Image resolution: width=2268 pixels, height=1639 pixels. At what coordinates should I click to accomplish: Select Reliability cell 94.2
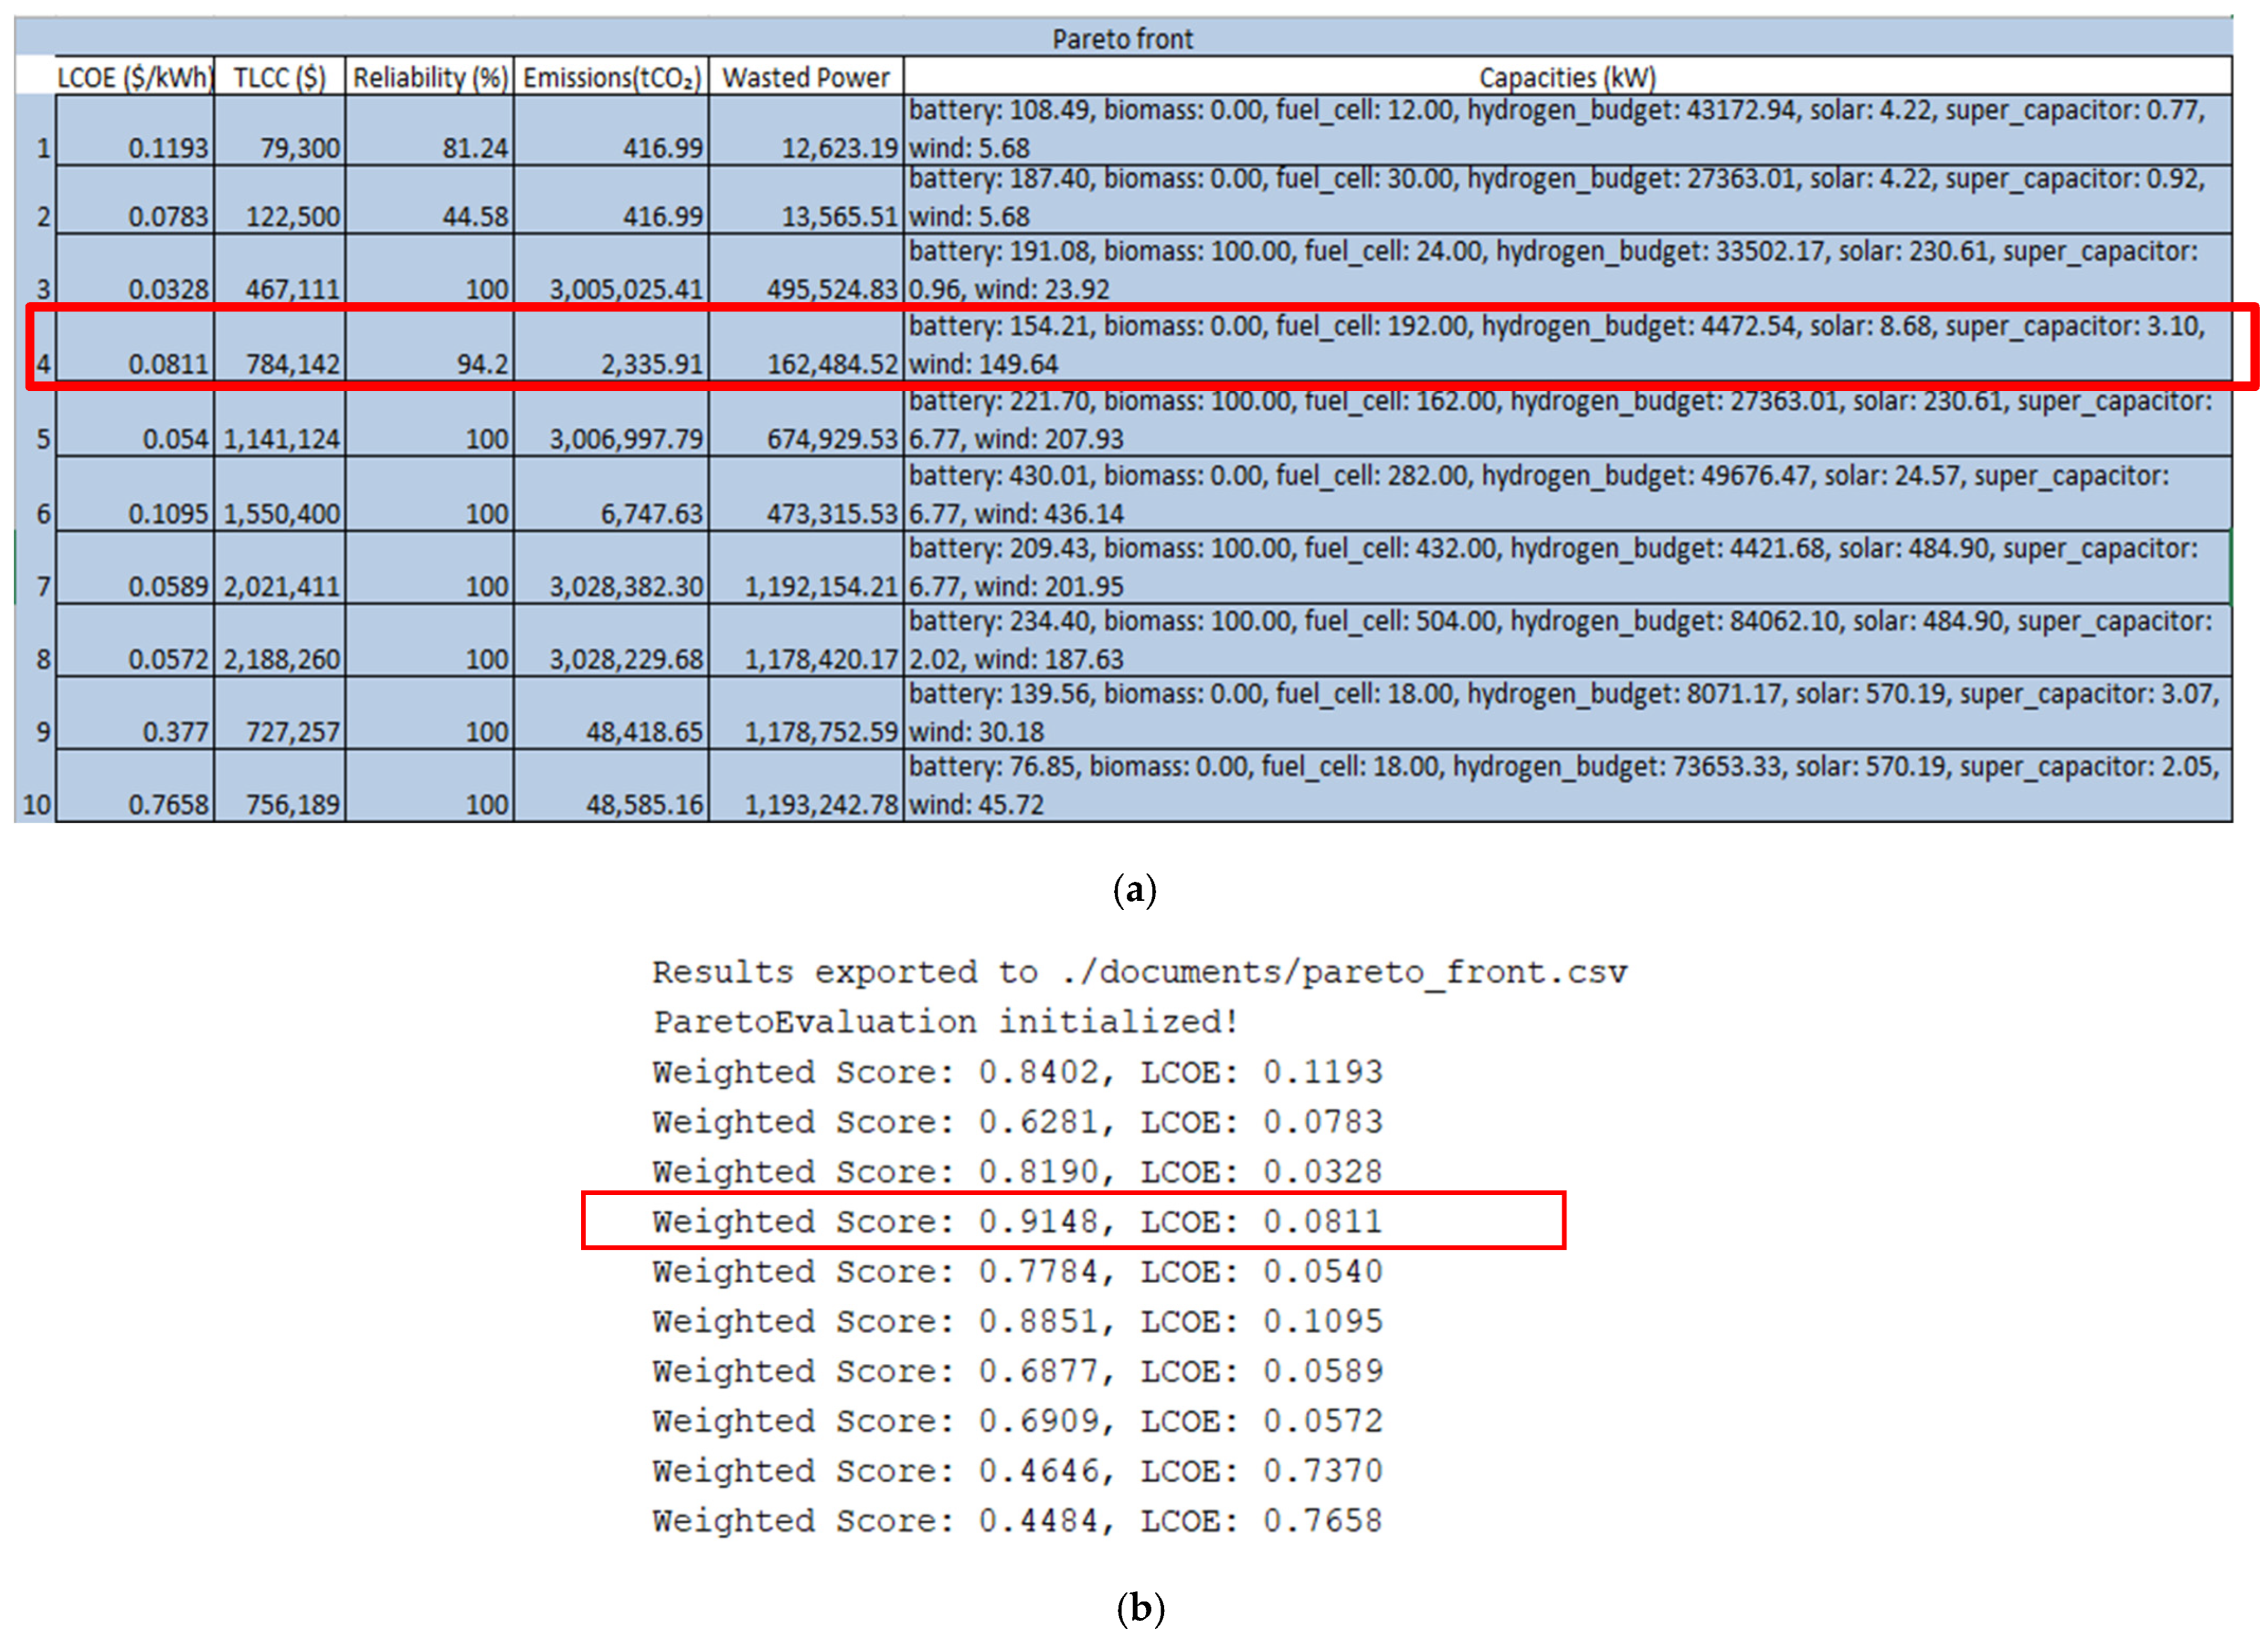[430, 345]
